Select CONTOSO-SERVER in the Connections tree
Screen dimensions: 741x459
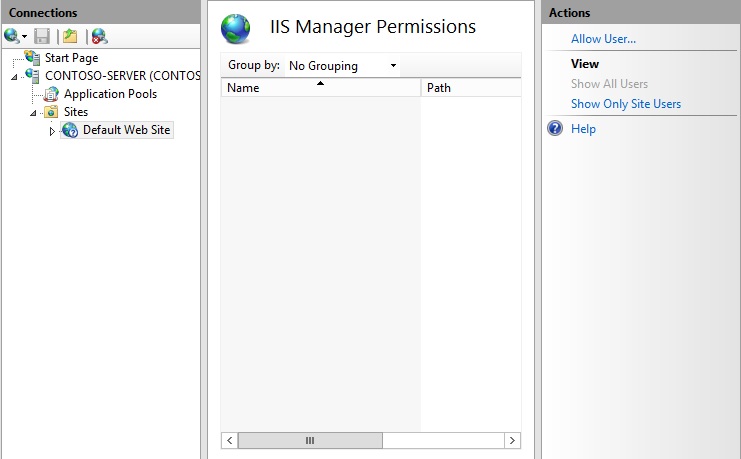122,76
